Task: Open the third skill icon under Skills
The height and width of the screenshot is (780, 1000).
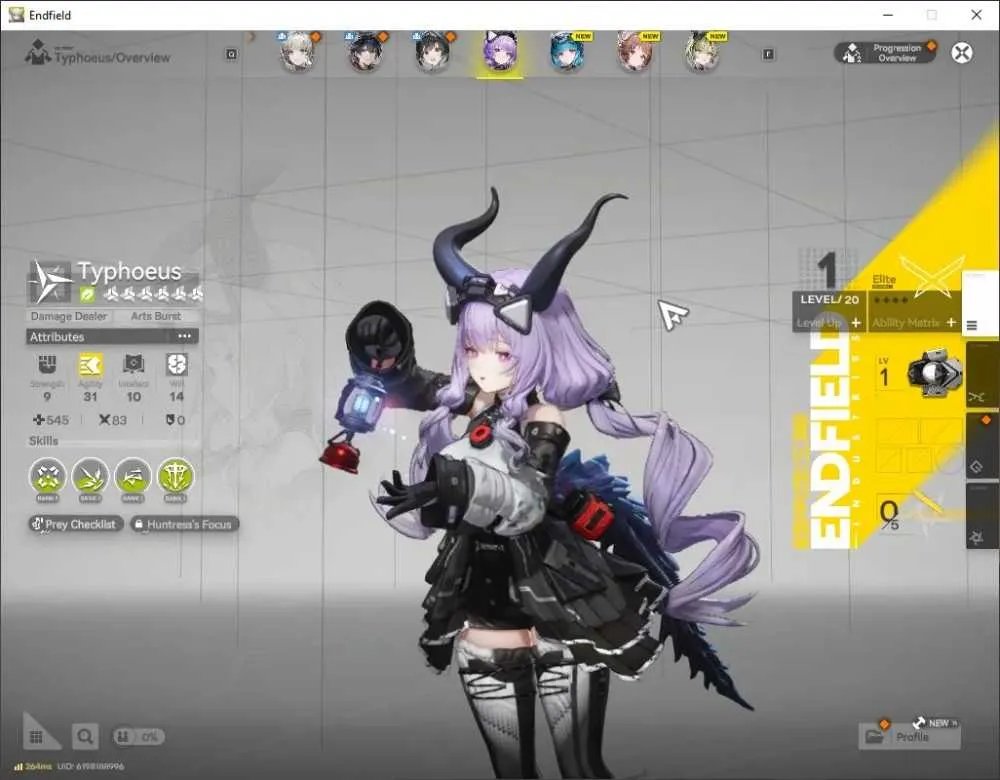Action: click(133, 476)
